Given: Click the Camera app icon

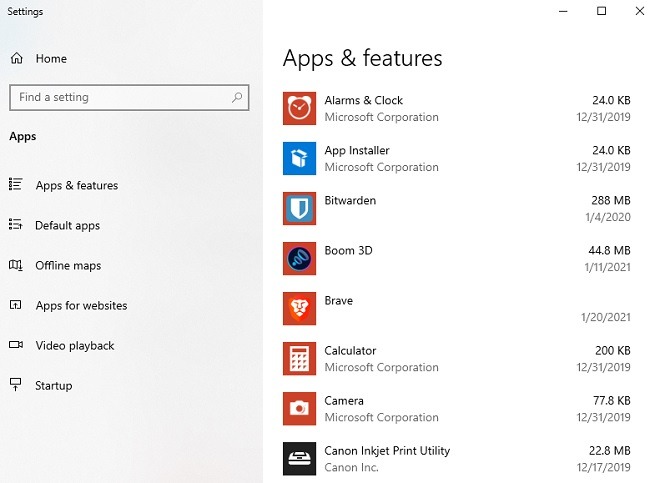Looking at the screenshot, I should tap(299, 409).
